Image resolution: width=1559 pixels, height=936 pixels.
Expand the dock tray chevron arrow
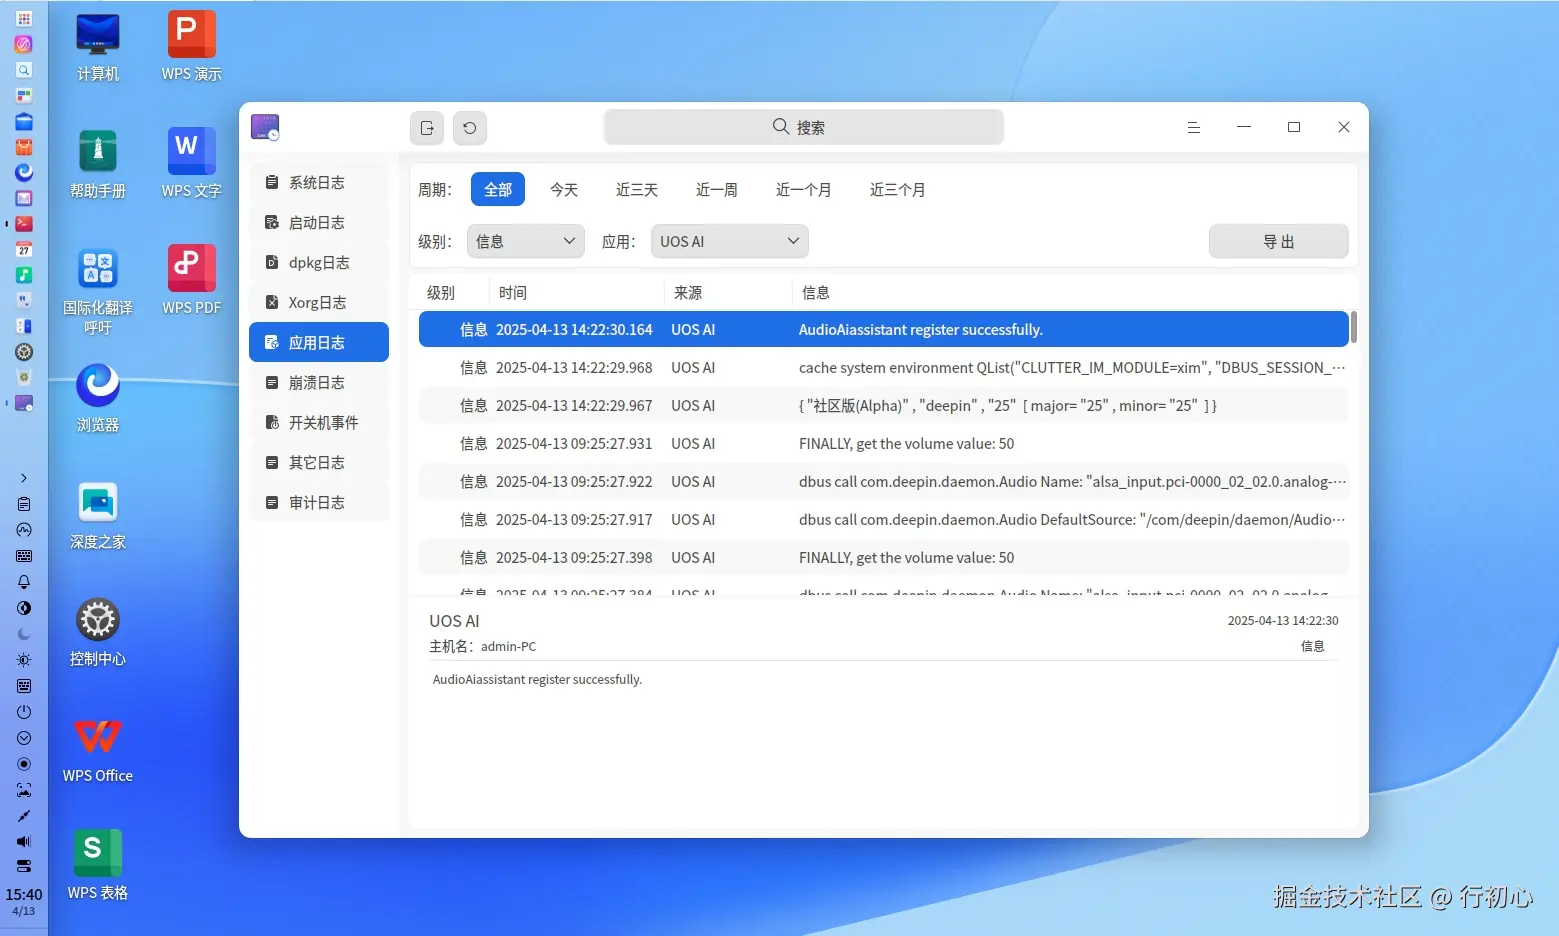[x=24, y=478]
